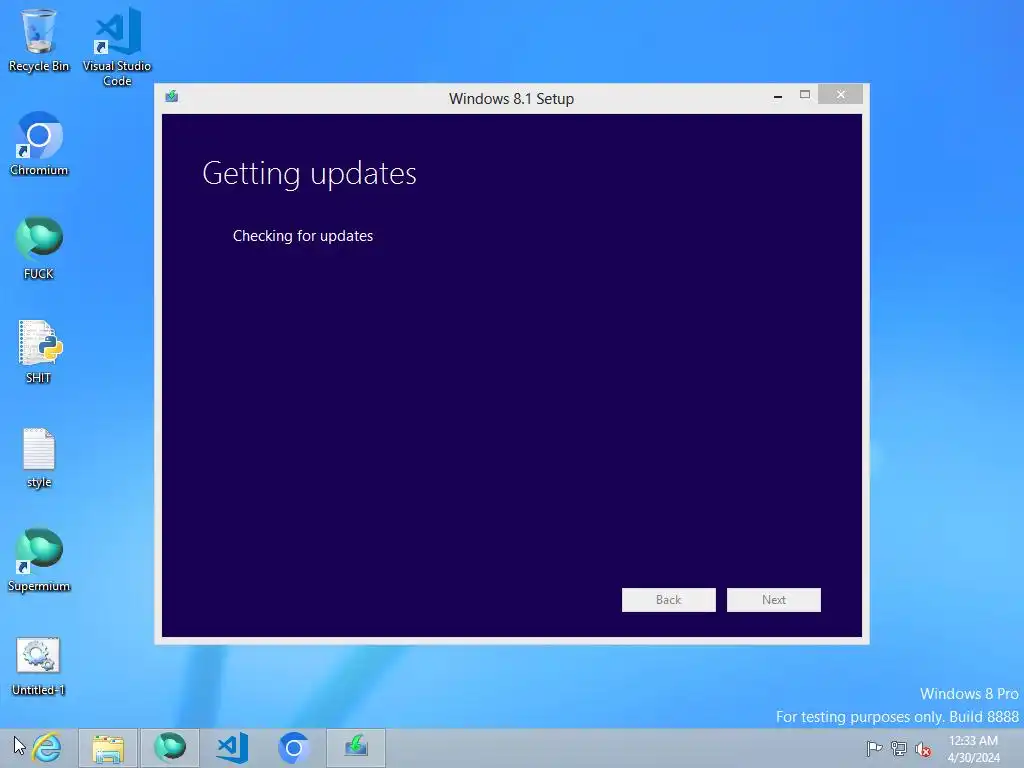Open Visual Studio Code taskbar icon
Image resolution: width=1024 pixels, height=768 pixels.
232,748
